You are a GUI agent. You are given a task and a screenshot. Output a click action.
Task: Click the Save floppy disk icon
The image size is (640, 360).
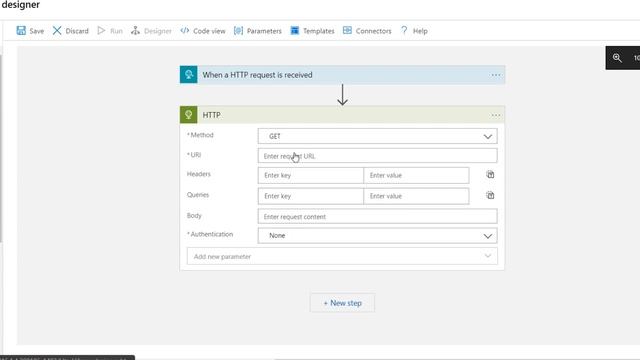21,31
